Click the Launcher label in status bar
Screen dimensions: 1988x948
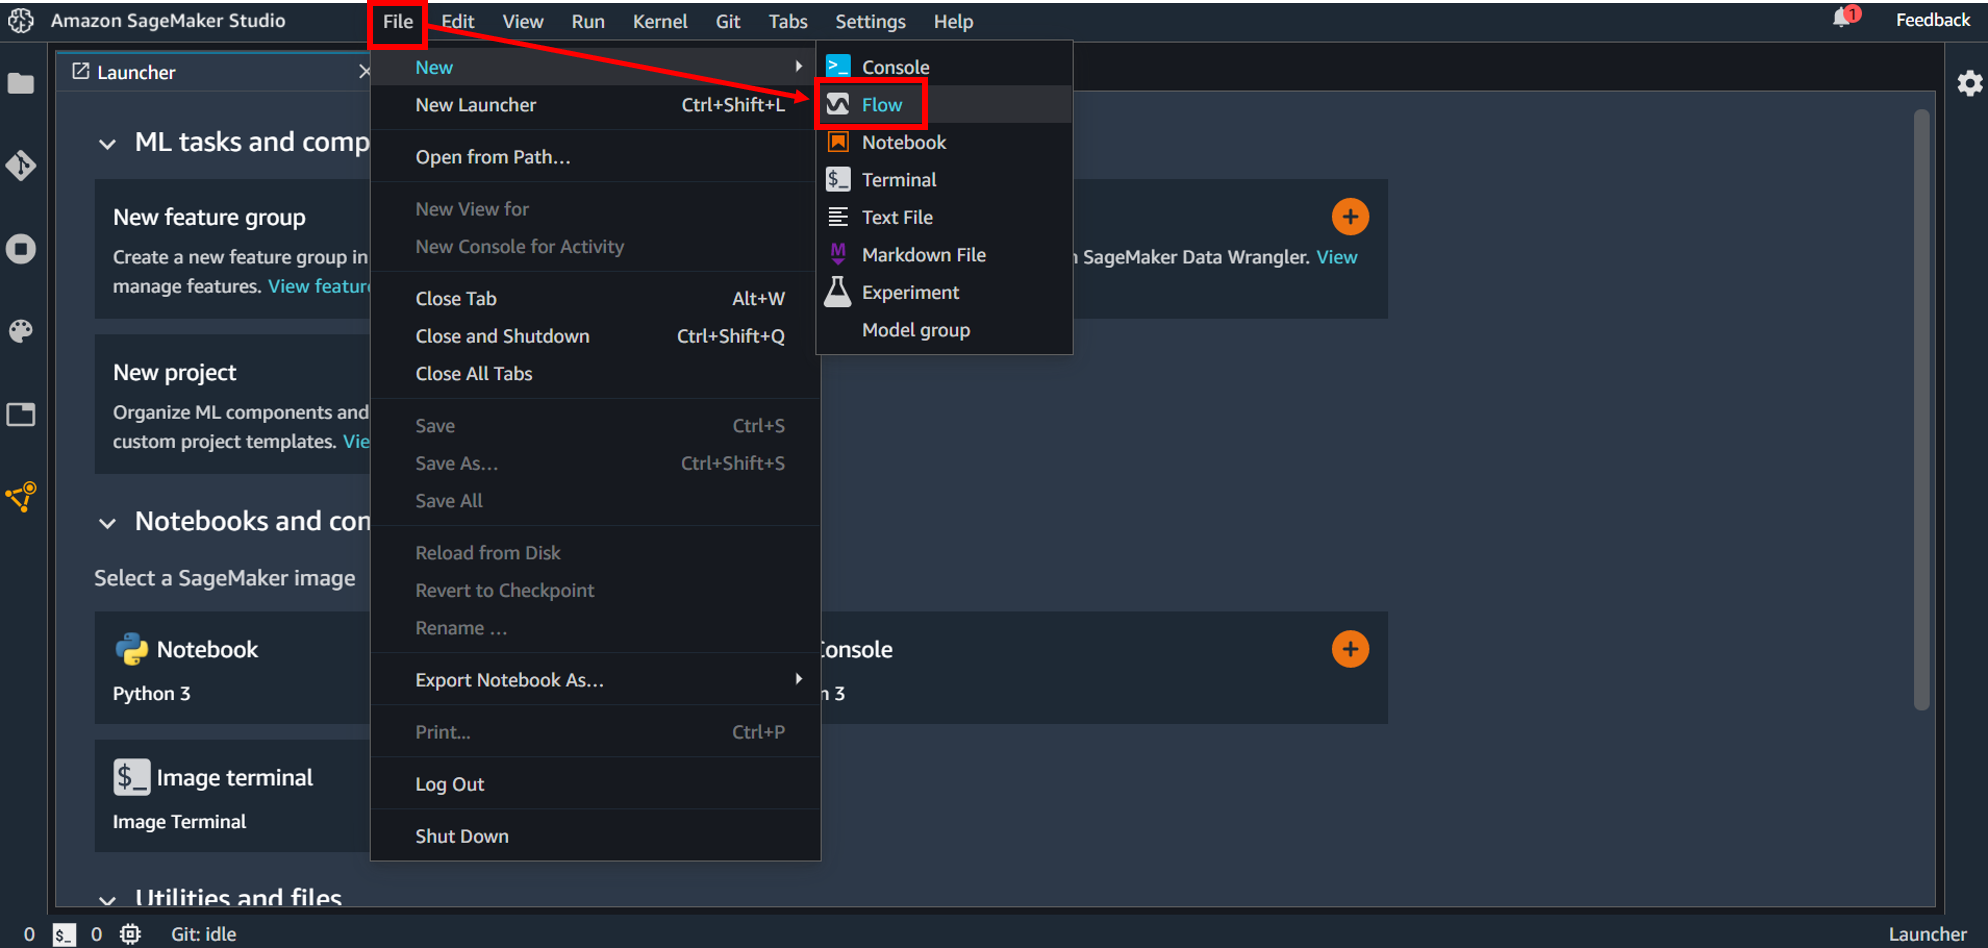click(1927, 934)
